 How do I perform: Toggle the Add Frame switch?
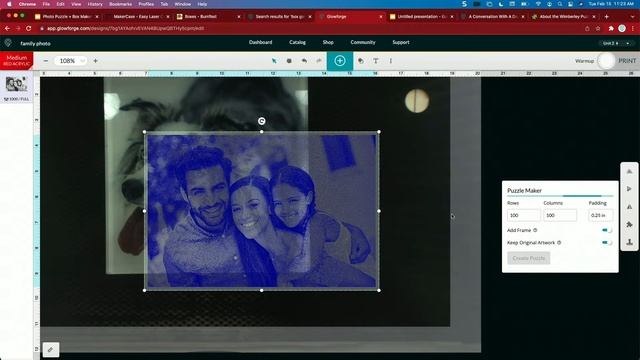click(x=607, y=230)
